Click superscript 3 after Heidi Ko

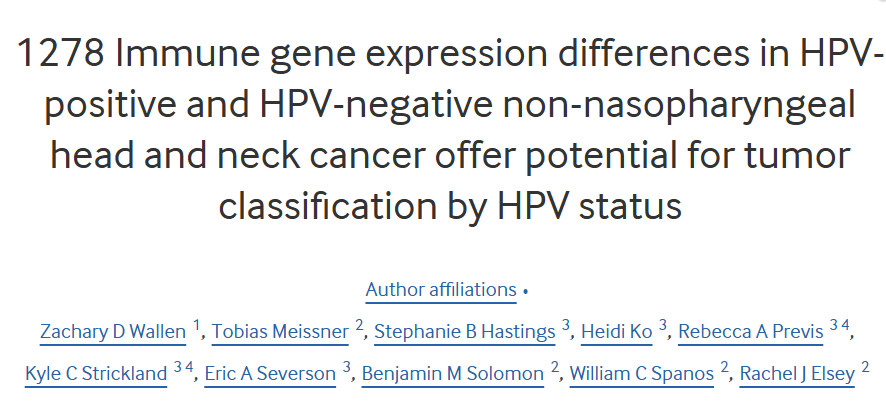click(x=663, y=326)
